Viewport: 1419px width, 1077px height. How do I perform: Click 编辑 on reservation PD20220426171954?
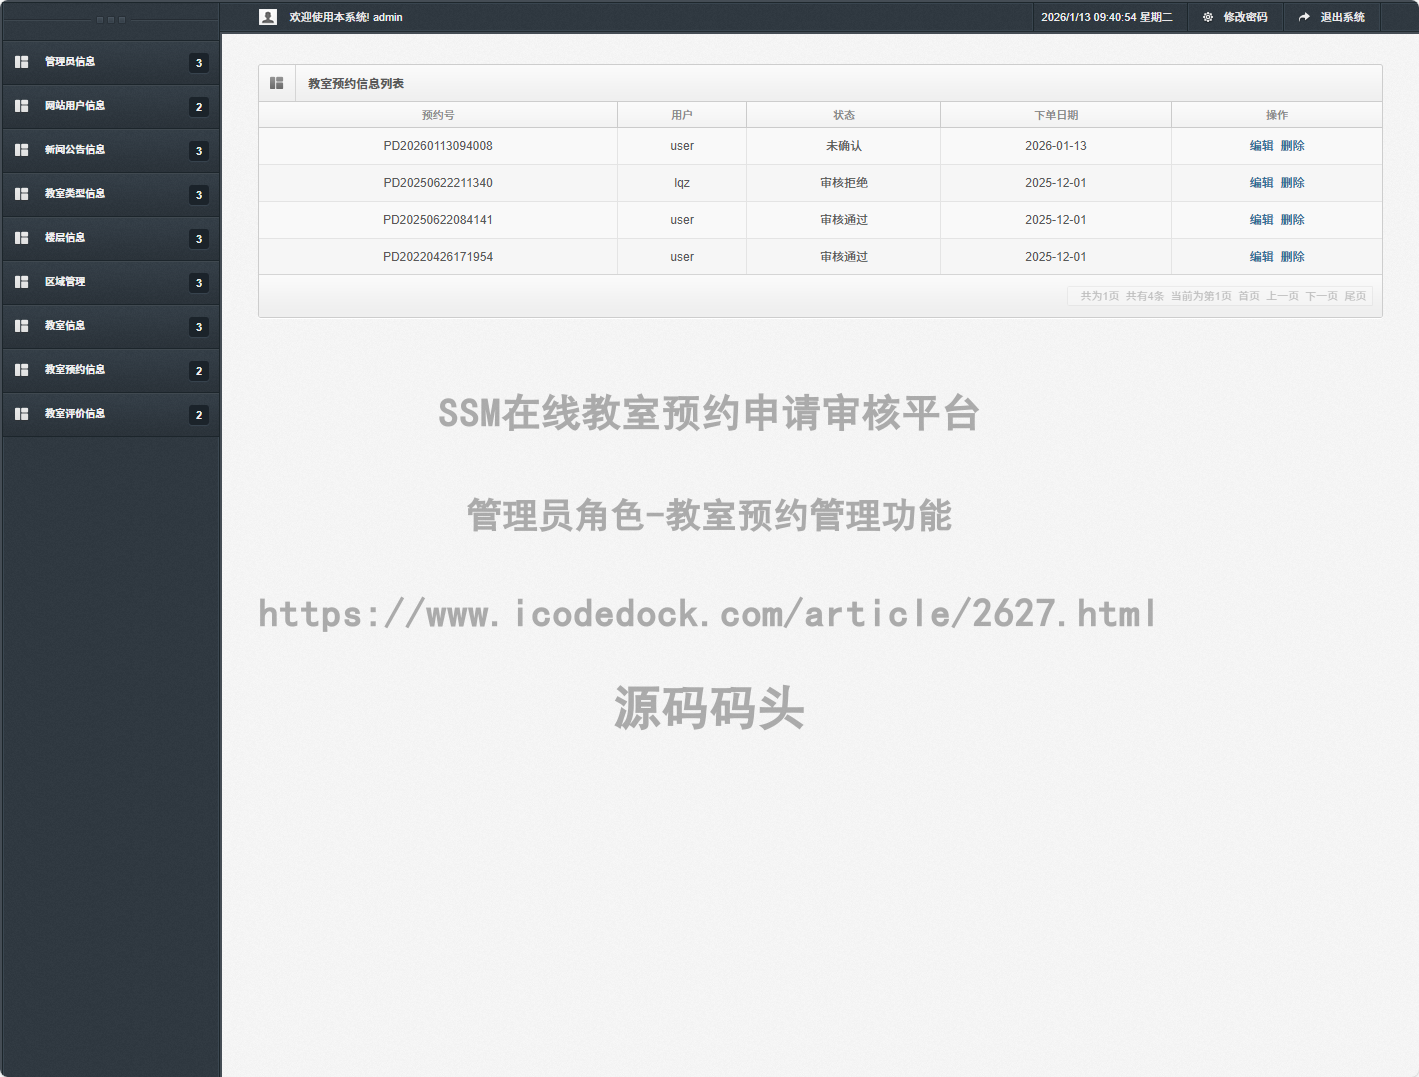point(1261,256)
